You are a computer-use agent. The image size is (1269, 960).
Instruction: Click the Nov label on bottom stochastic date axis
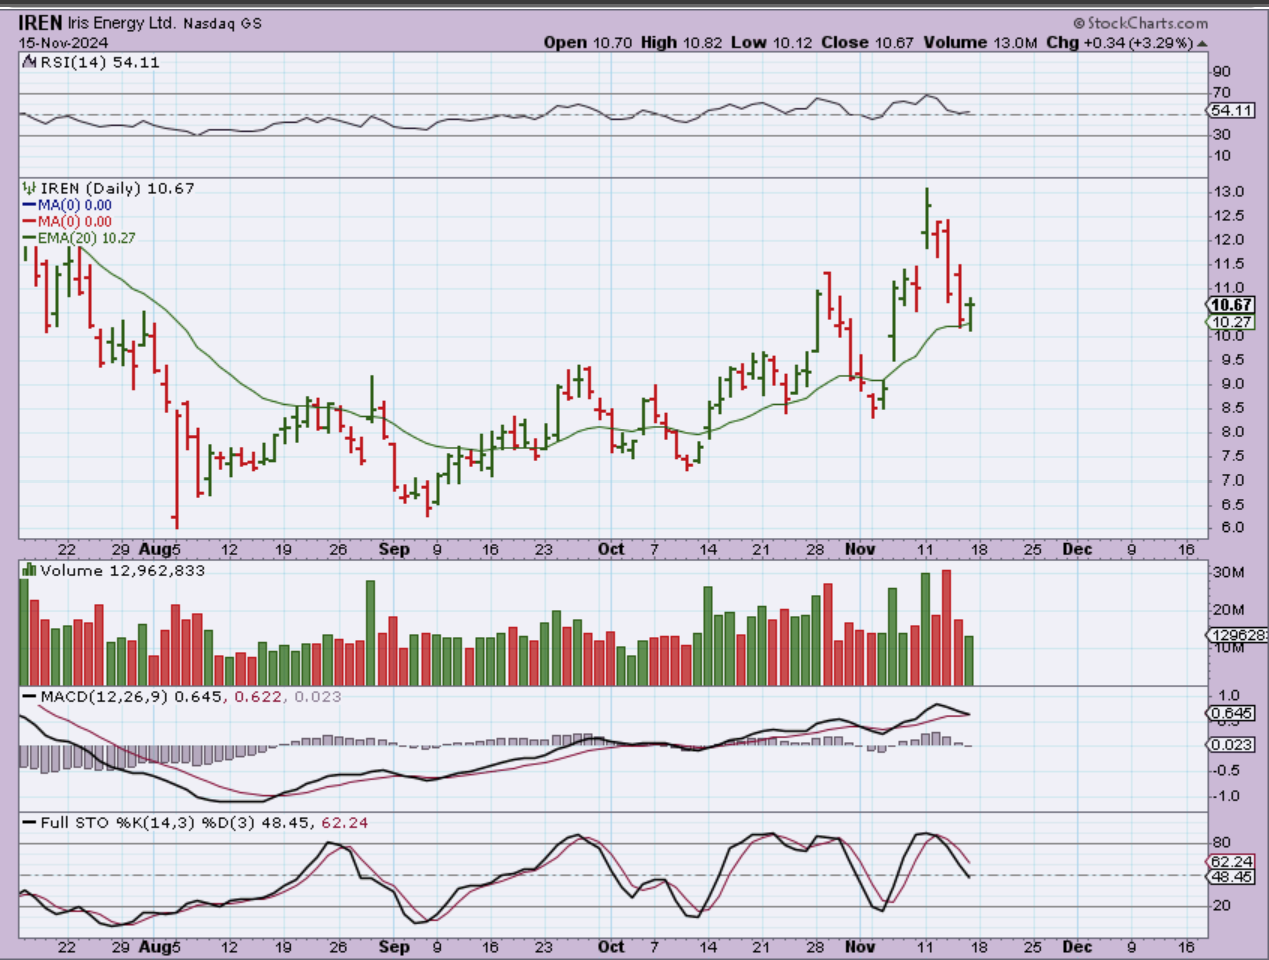tap(860, 947)
